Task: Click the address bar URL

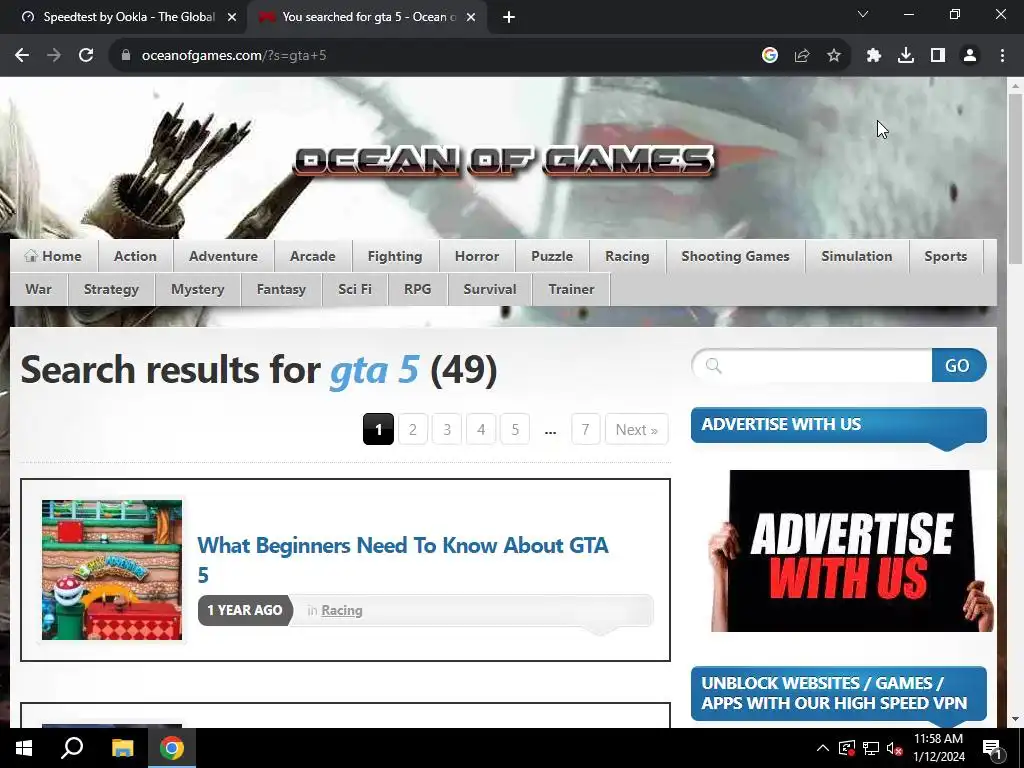Action: 234,56
